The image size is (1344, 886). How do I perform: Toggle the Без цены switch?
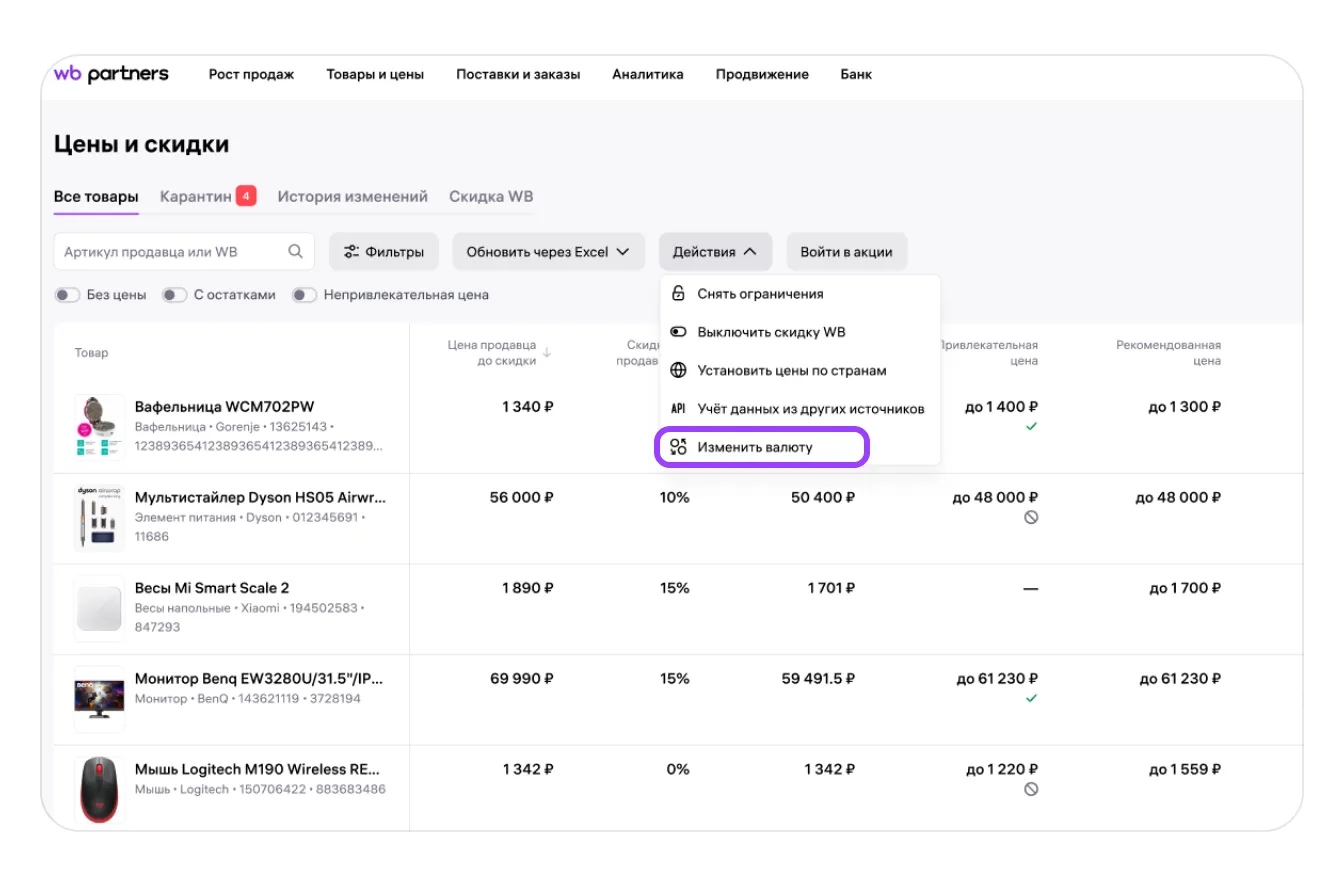pos(67,295)
